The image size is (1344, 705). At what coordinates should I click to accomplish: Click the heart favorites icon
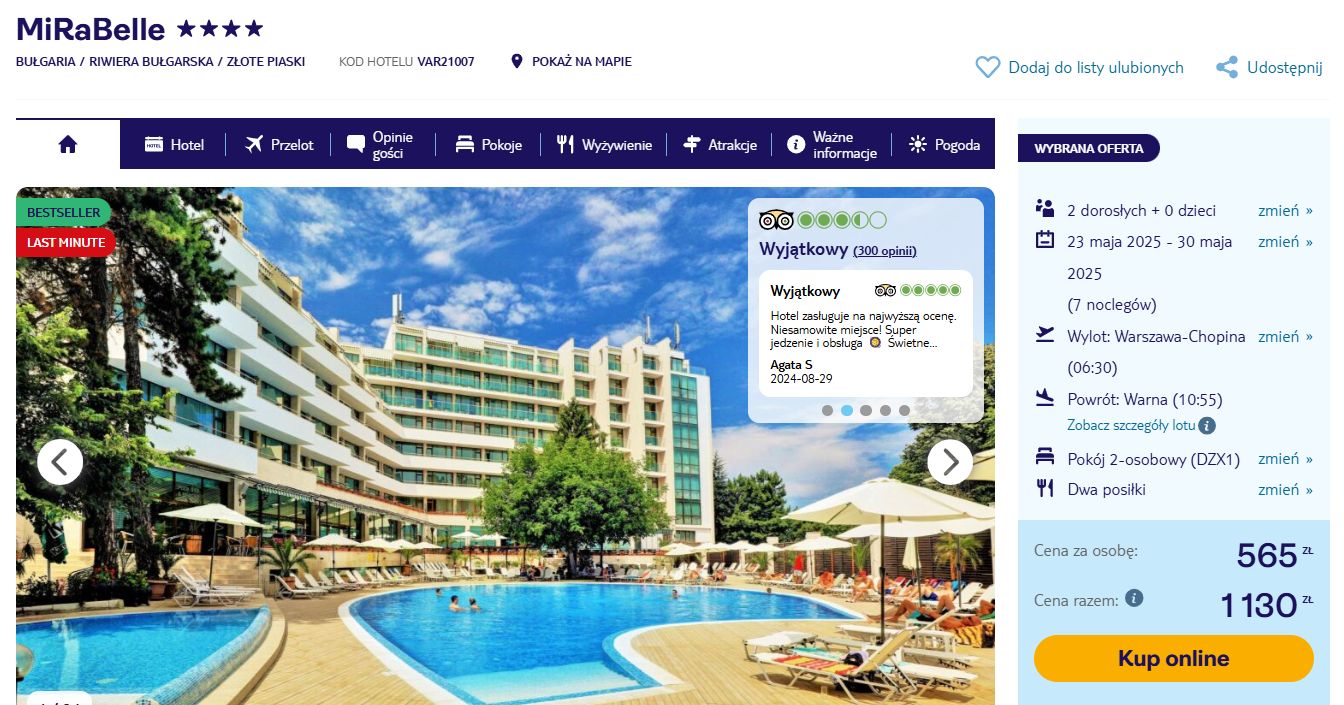(x=987, y=67)
